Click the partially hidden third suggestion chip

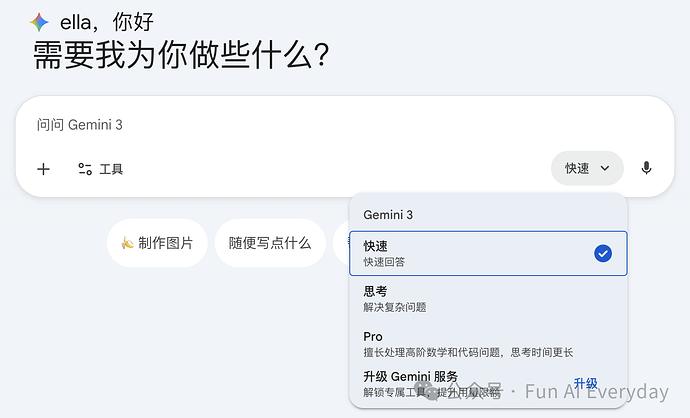[x=341, y=243]
